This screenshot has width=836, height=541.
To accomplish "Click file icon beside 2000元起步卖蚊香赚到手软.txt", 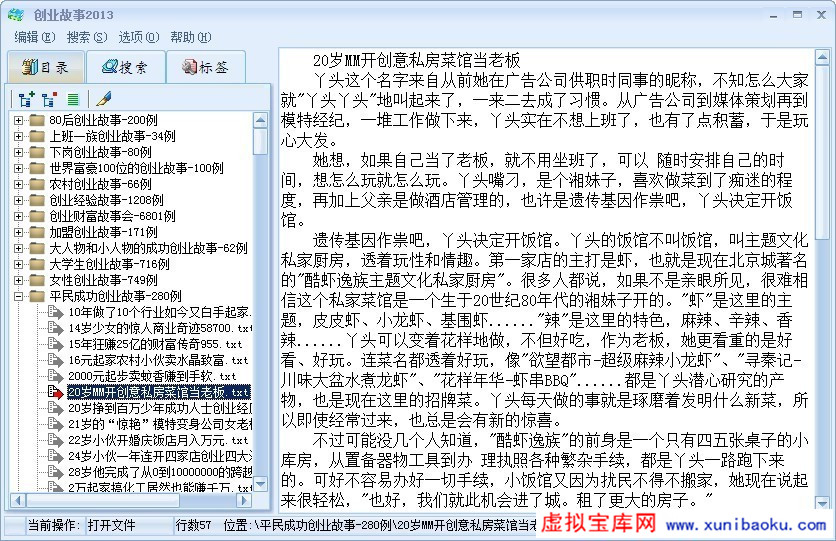I will [x=56, y=376].
